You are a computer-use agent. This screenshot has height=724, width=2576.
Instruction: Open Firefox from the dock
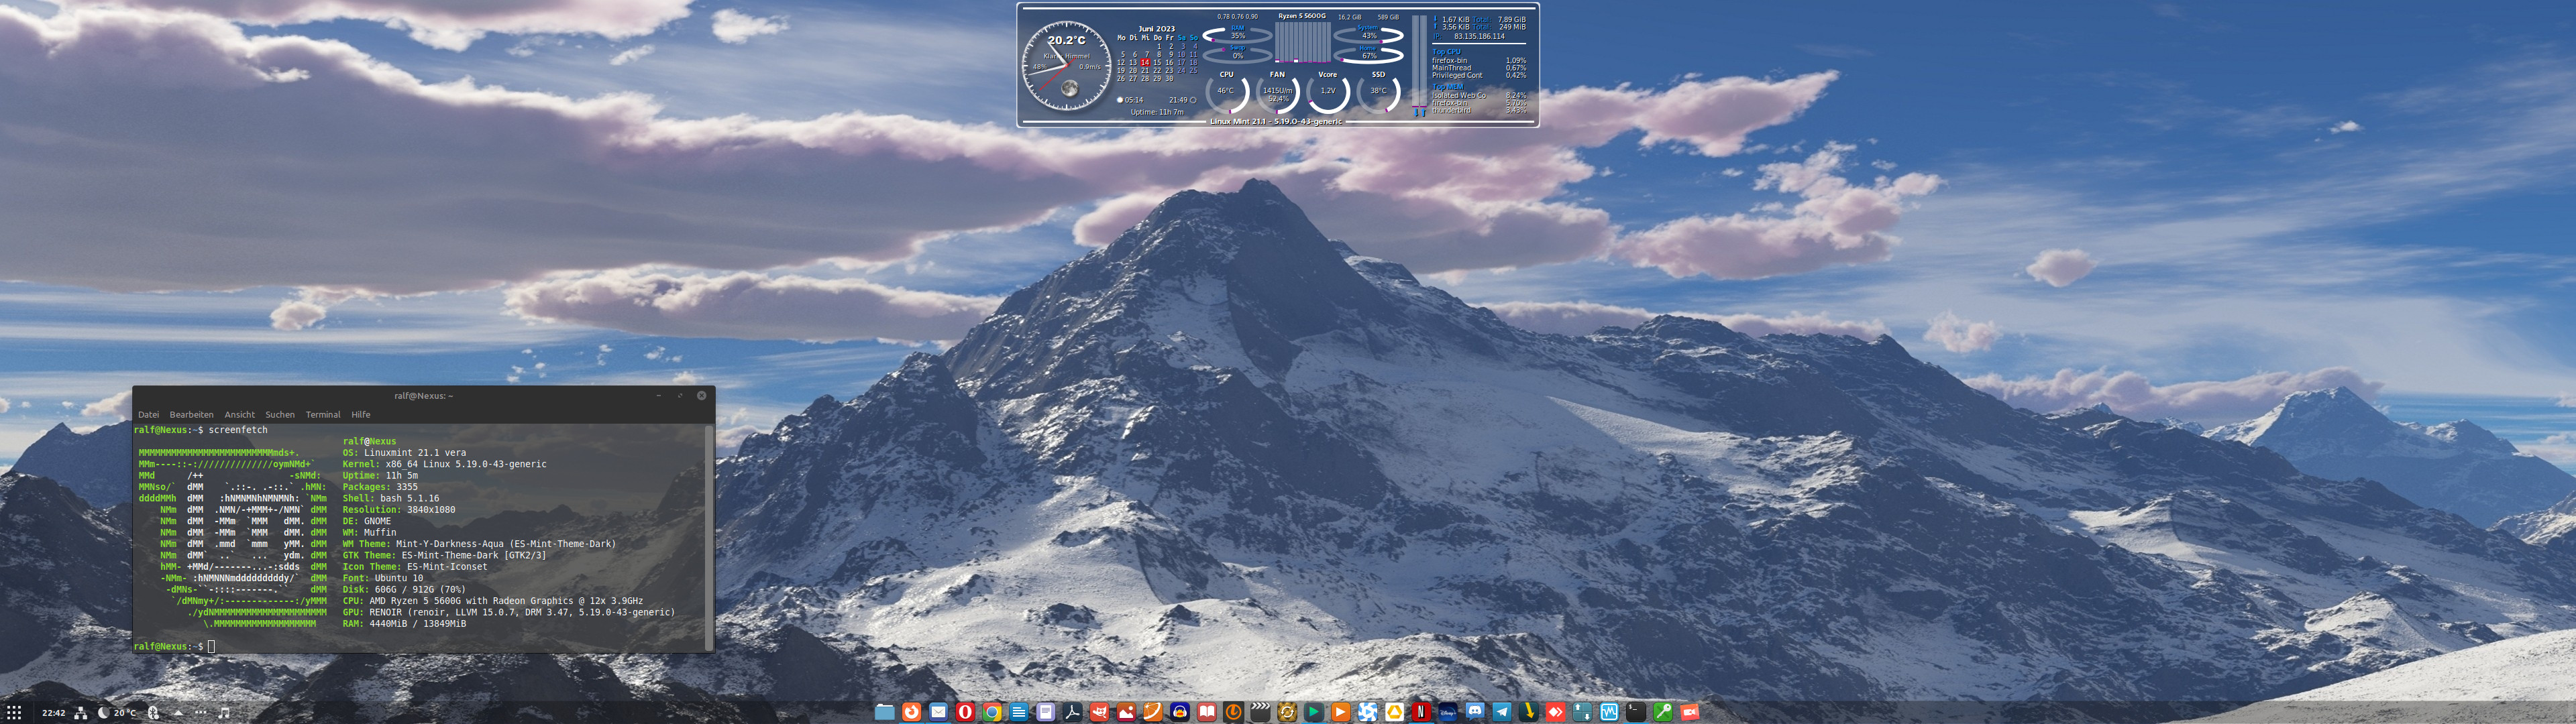coord(912,712)
